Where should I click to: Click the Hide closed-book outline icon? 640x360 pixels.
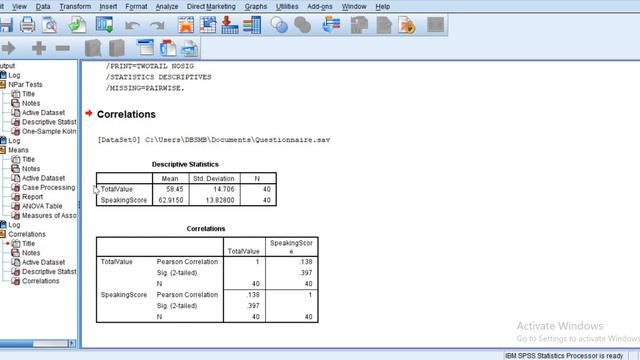click(x=117, y=48)
